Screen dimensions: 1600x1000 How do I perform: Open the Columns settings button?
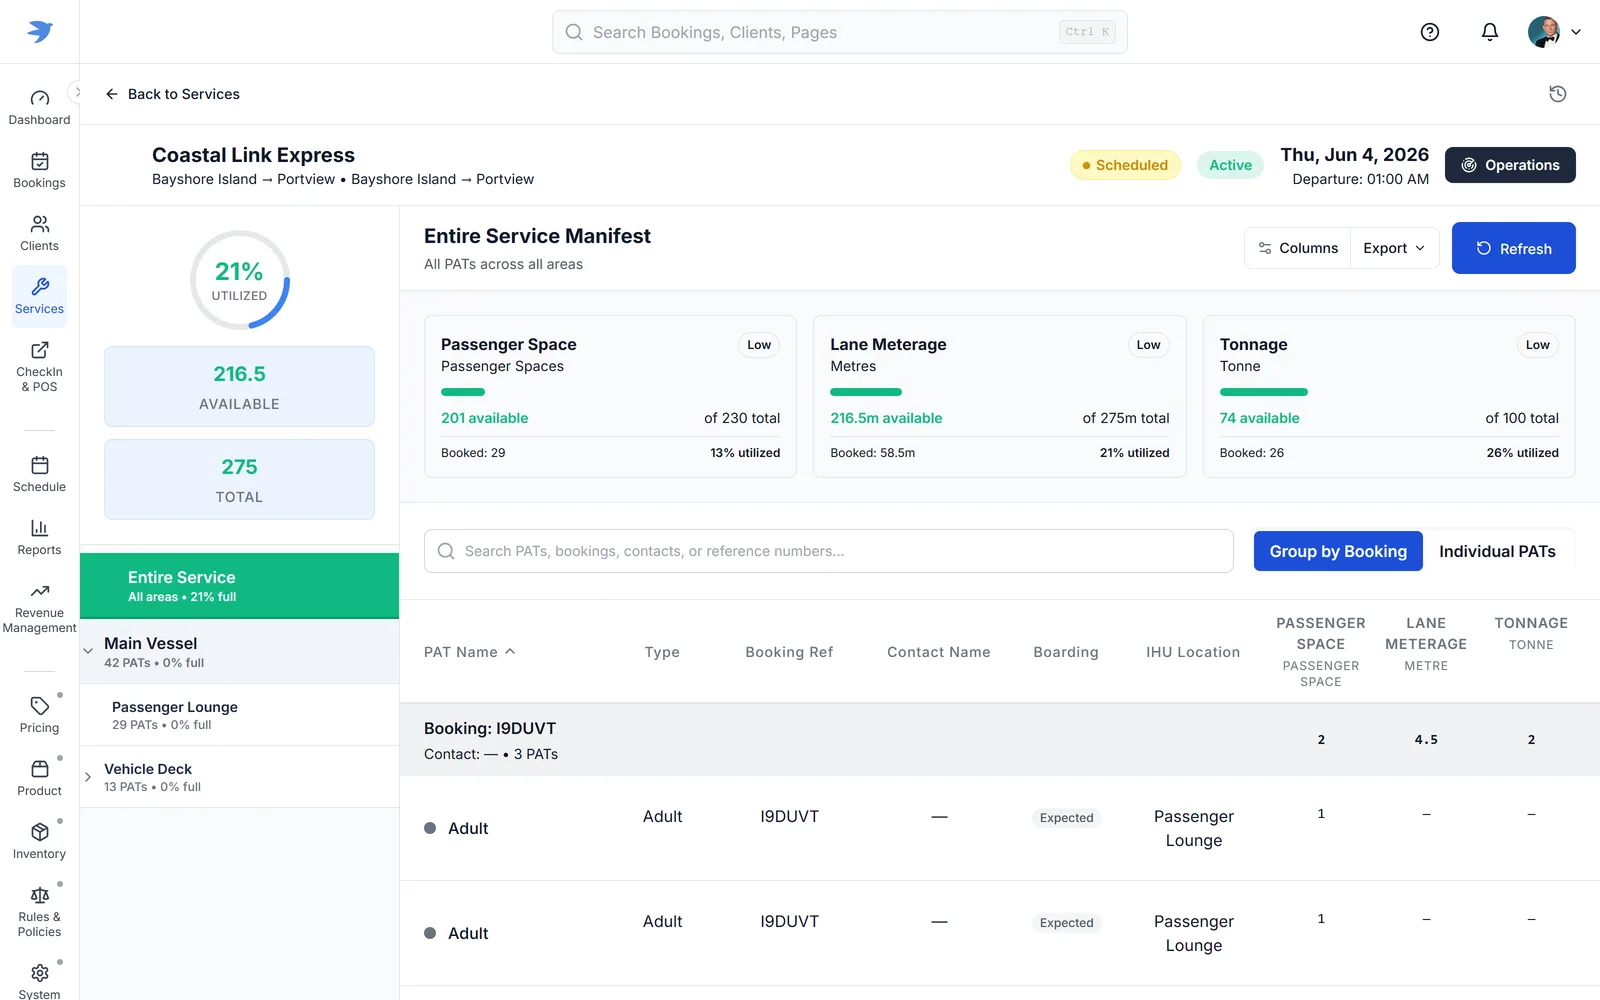coord(1297,248)
